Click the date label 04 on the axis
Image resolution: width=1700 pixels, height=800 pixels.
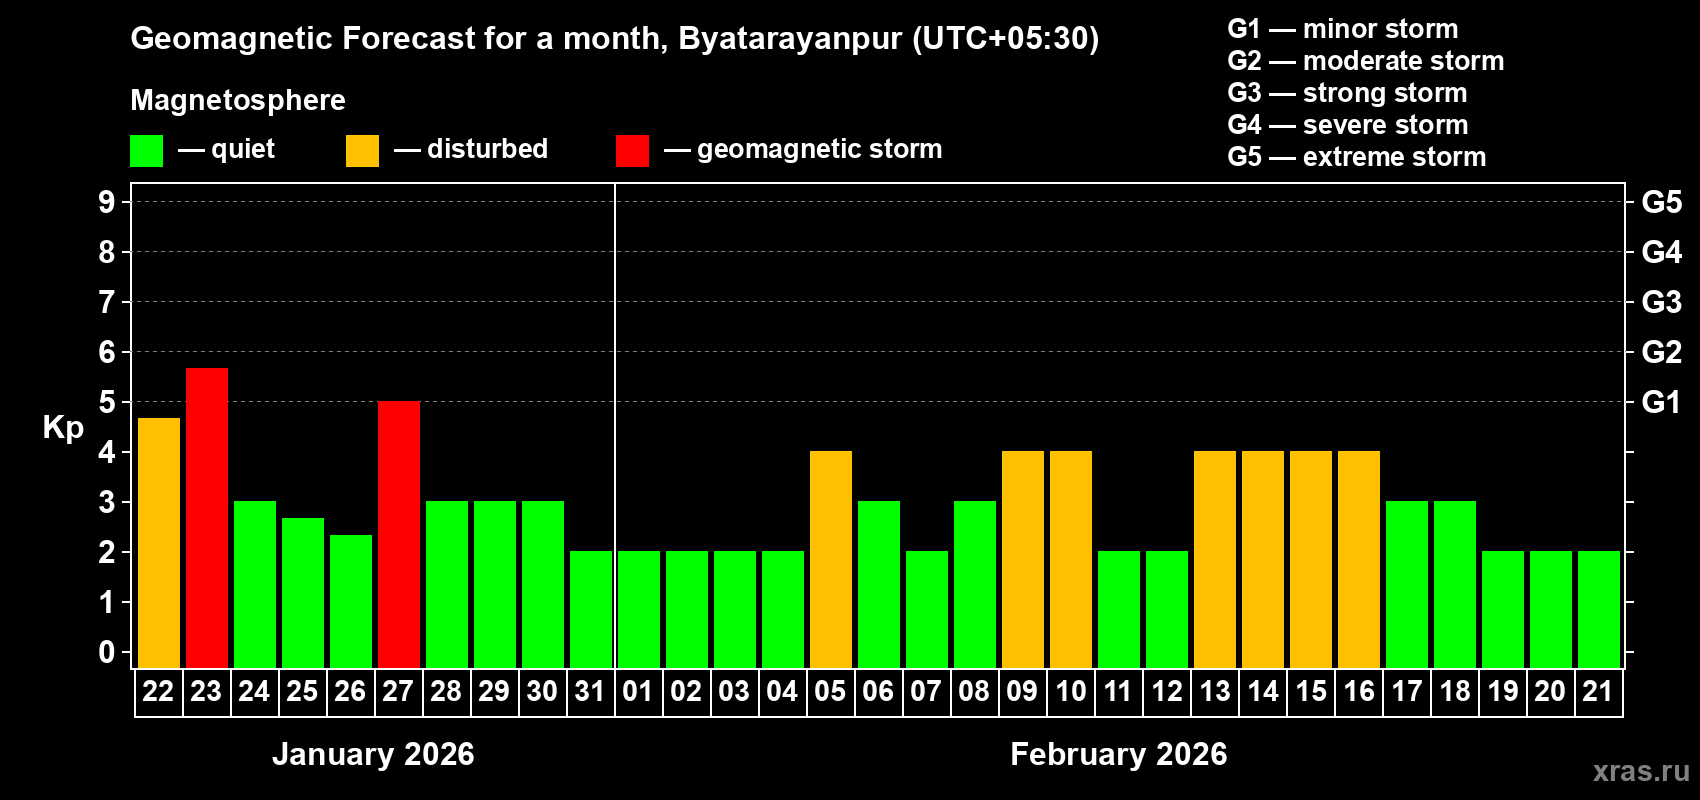782,692
